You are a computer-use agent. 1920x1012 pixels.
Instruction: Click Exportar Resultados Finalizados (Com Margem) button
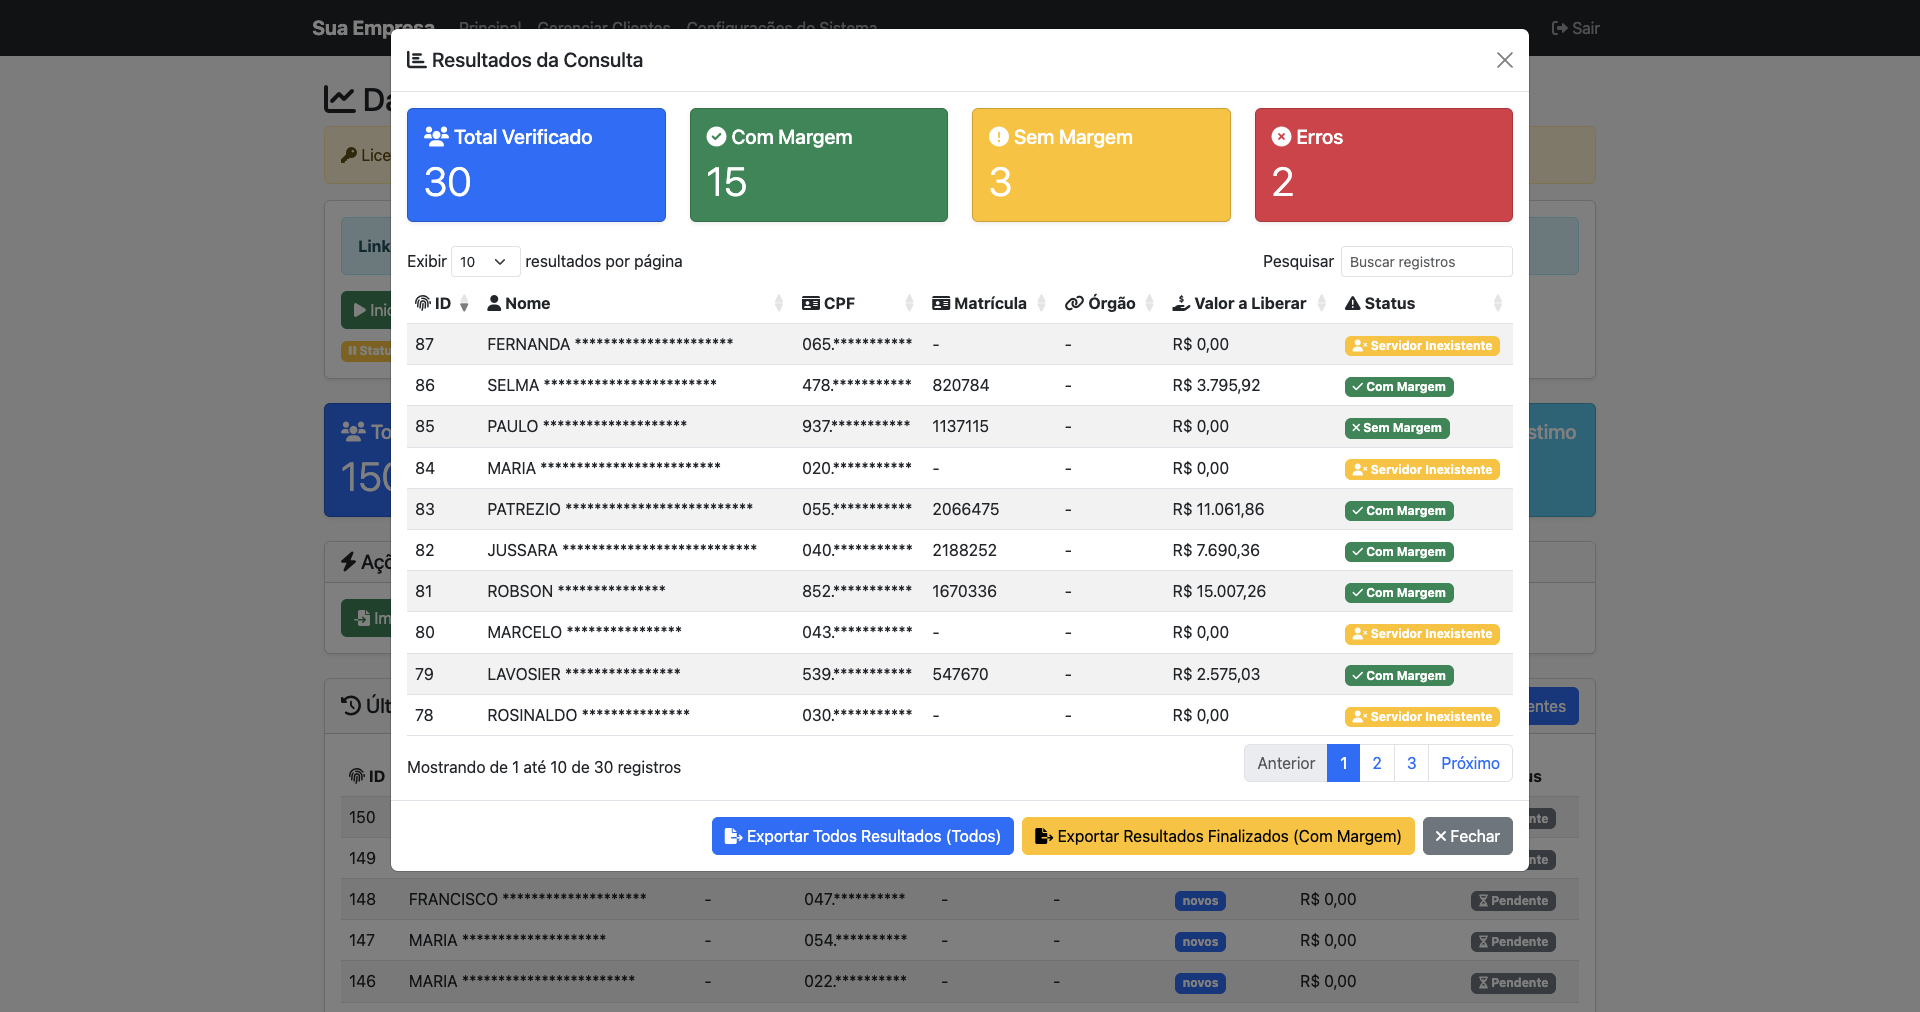tap(1218, 836)
